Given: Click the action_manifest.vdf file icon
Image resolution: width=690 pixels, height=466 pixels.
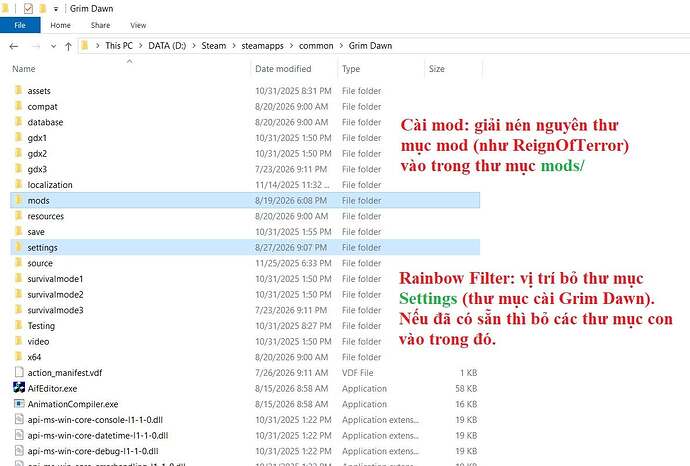Looking at the screenshot, I should coord(19,372).
